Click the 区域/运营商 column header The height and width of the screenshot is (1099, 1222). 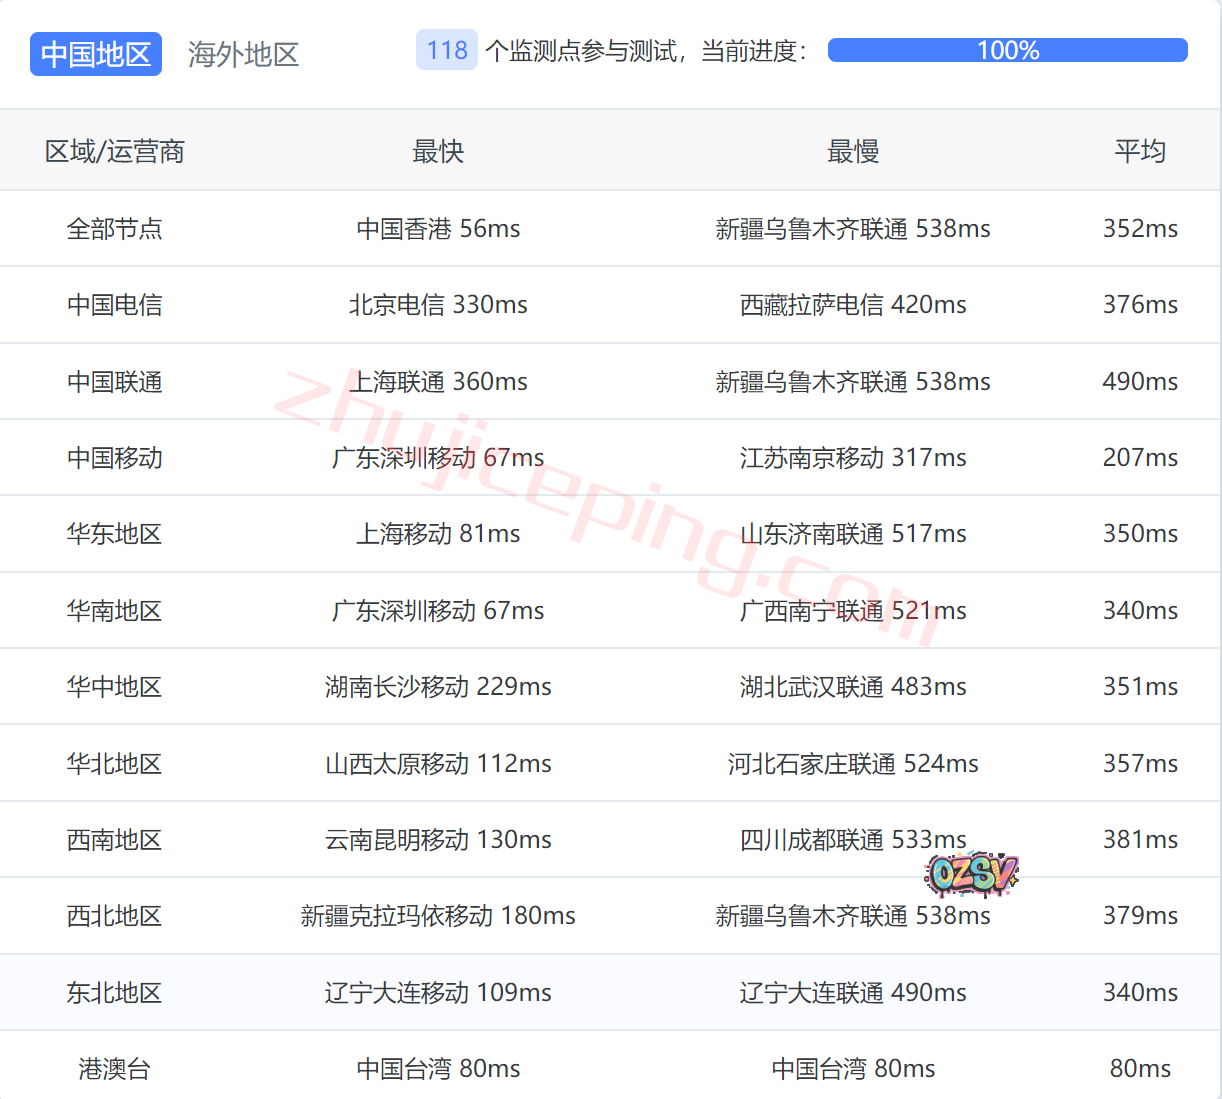[114, 151]
